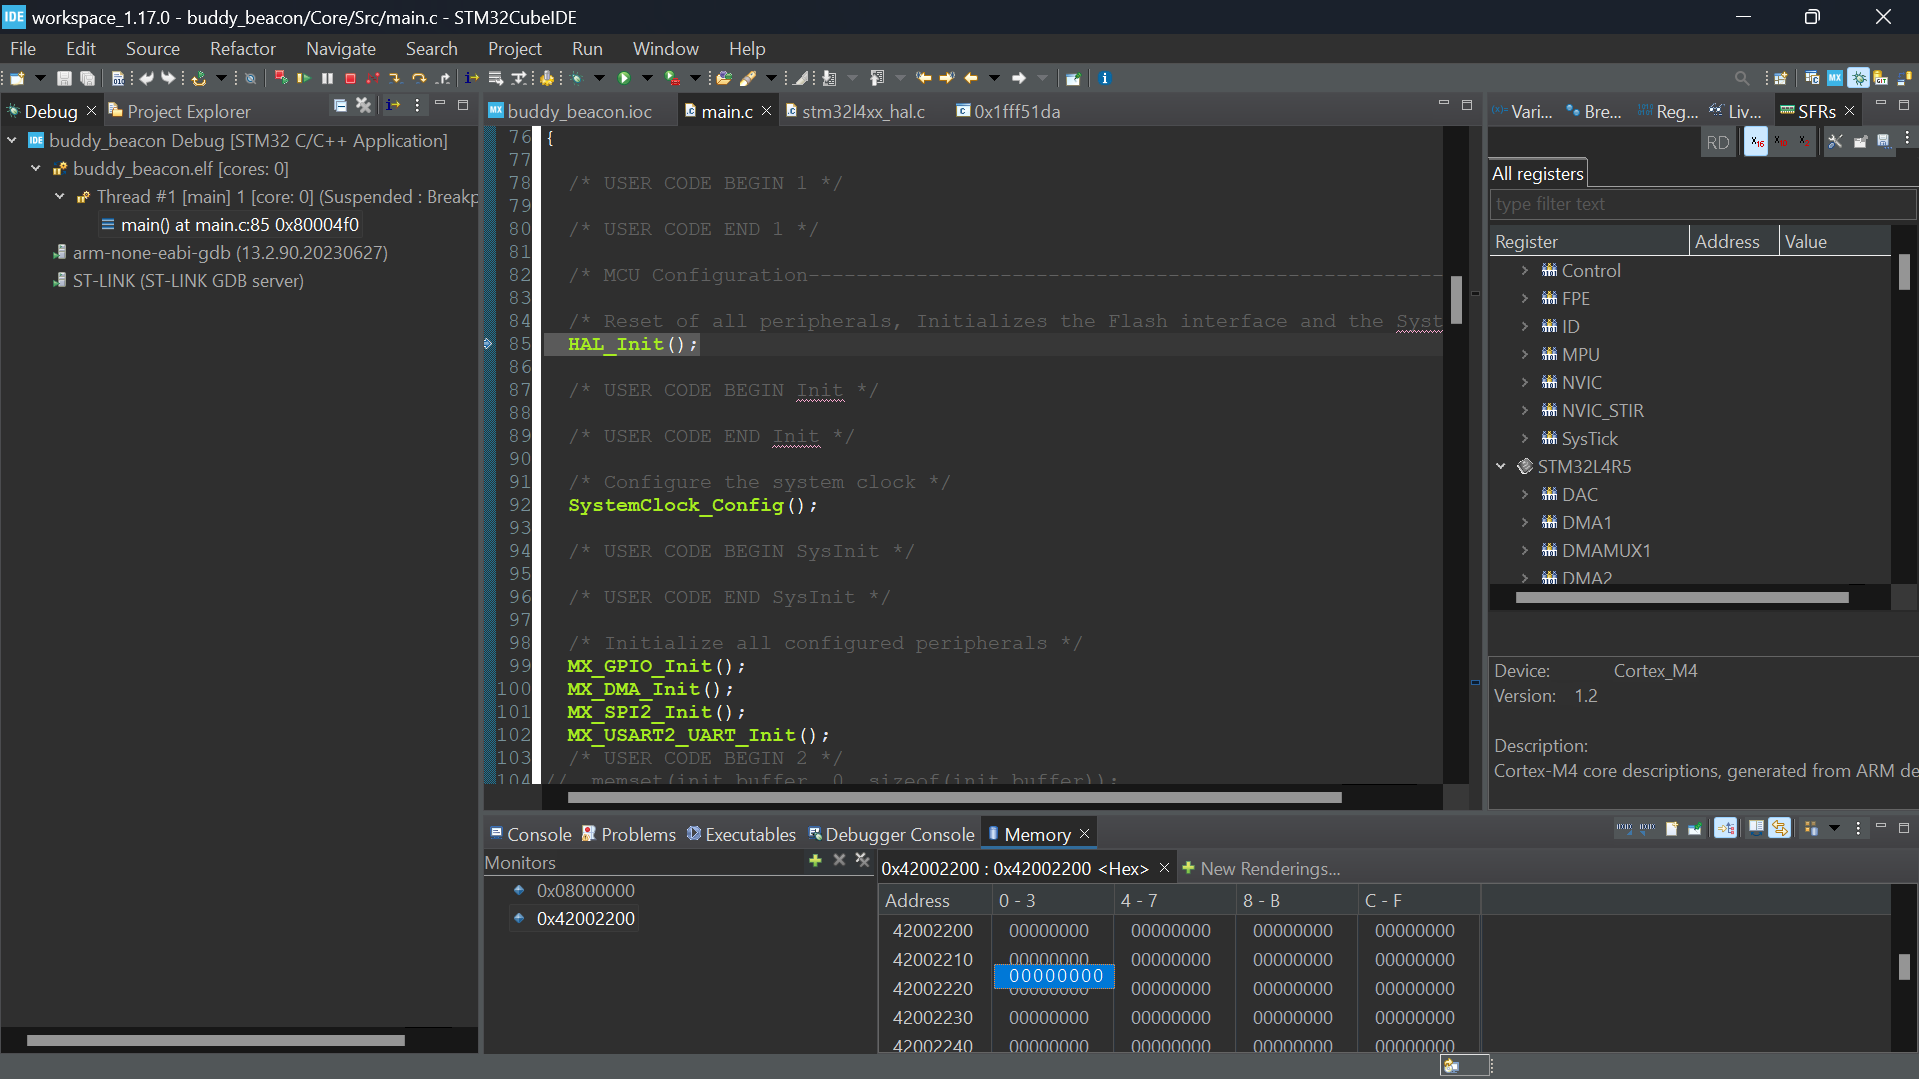Expand the SysTick register group
Screen dimensions: 1919x1079
1525,439
